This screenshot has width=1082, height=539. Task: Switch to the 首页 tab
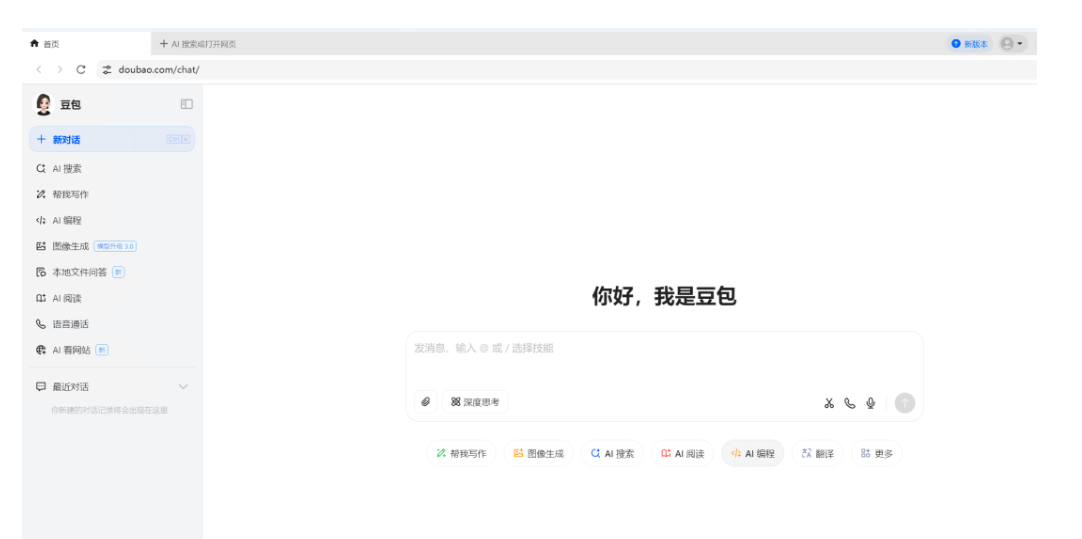86,43
